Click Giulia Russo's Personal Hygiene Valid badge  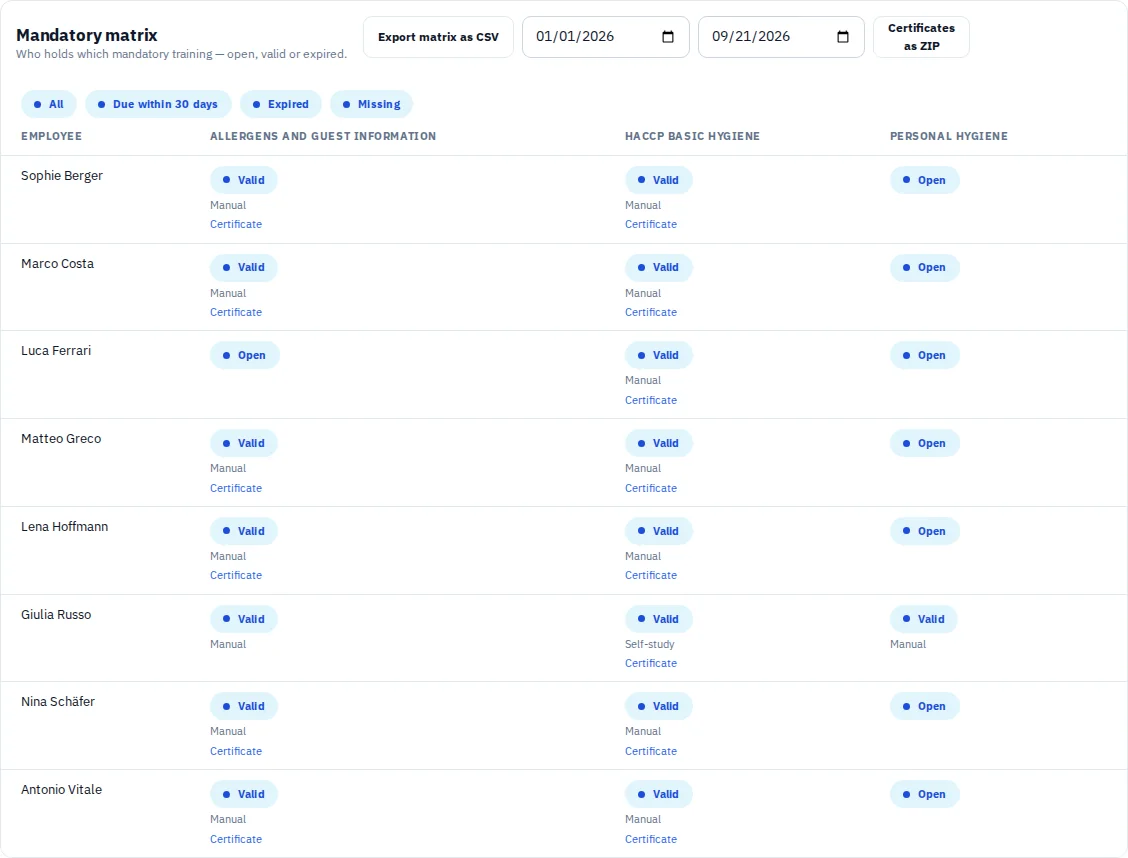click(924, 619)
